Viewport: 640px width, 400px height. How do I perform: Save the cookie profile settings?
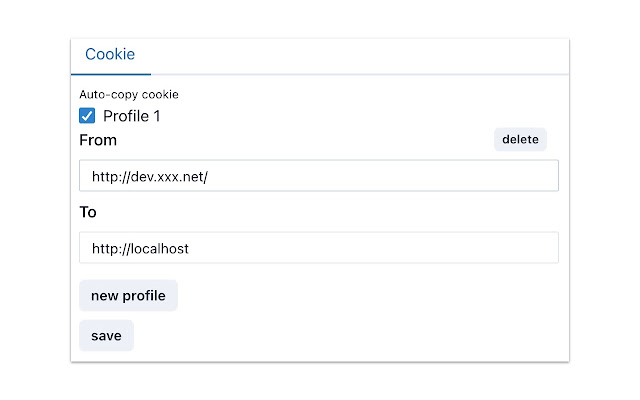(x=106, y=336)
